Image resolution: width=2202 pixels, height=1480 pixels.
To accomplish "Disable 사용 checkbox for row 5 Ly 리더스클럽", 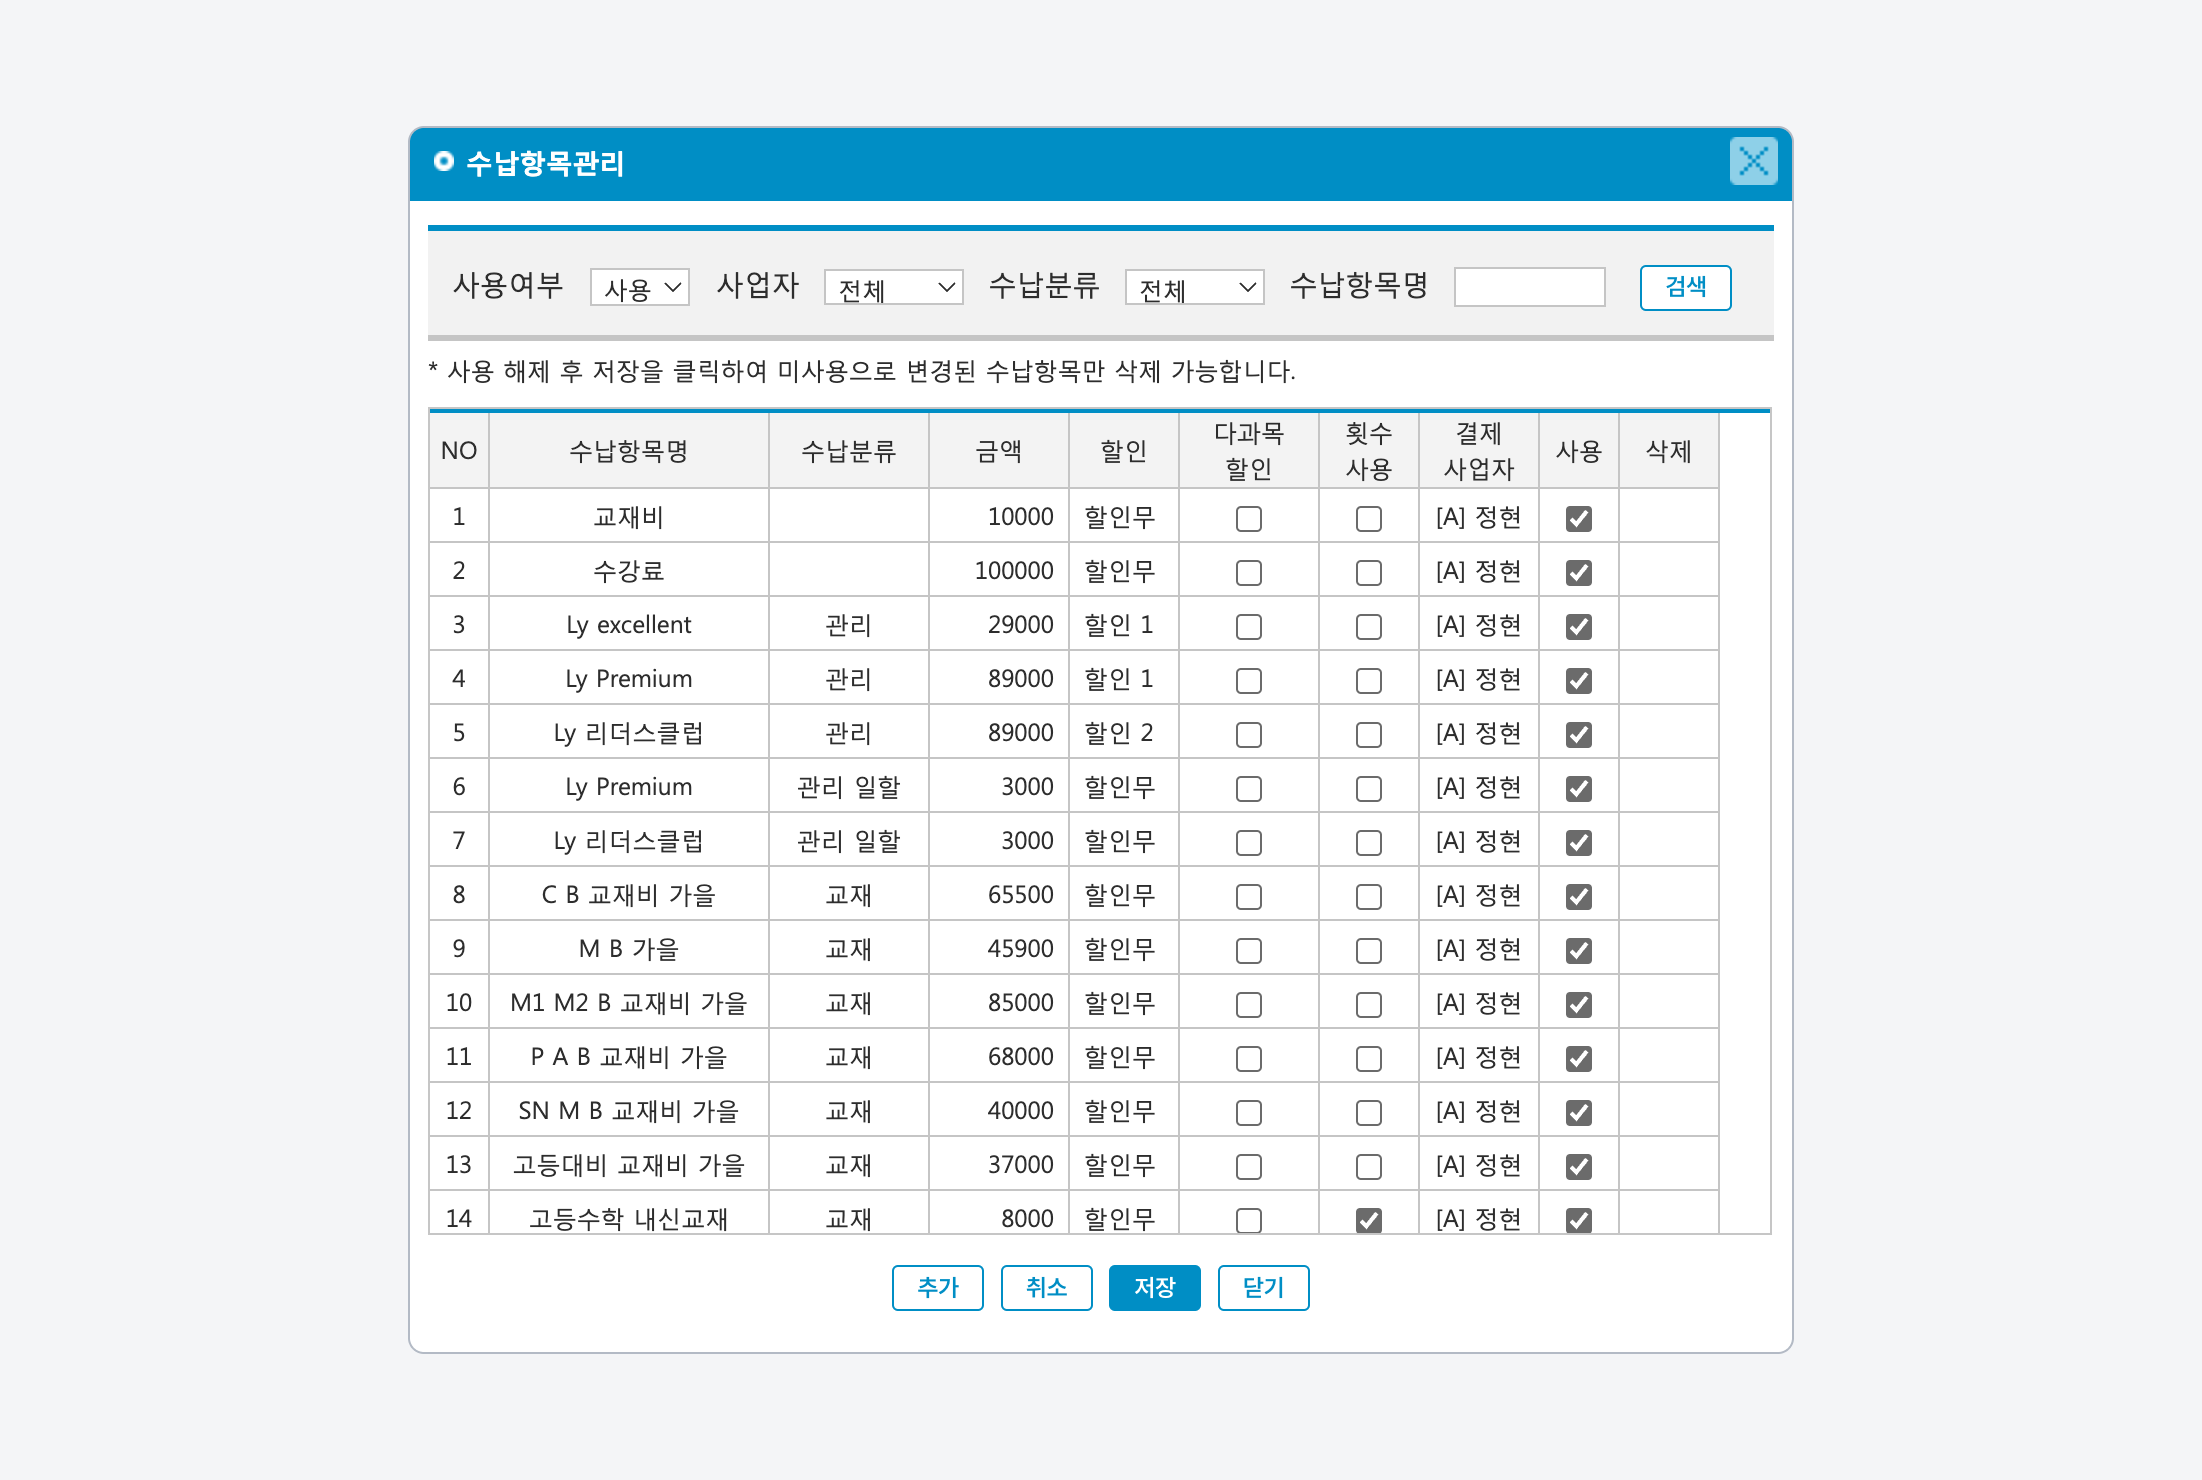I will tap(1578, 734).
